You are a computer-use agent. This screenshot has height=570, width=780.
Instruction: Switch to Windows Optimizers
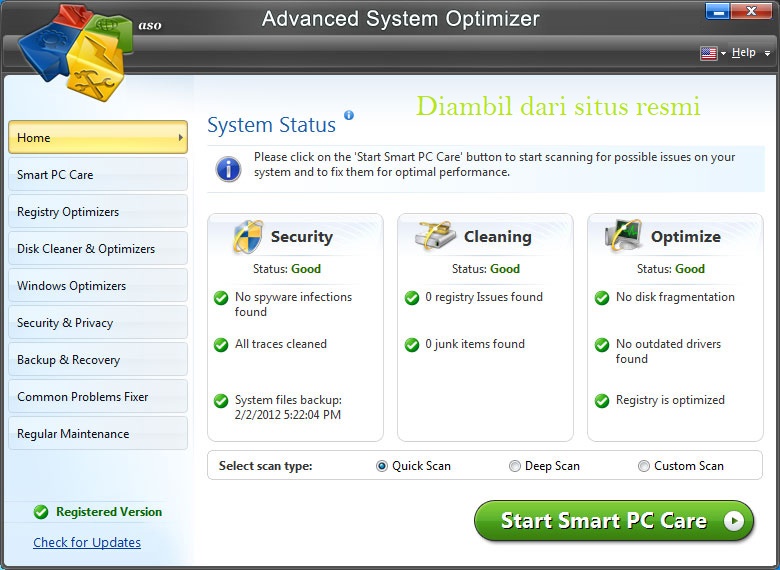[x=98, y=285]
